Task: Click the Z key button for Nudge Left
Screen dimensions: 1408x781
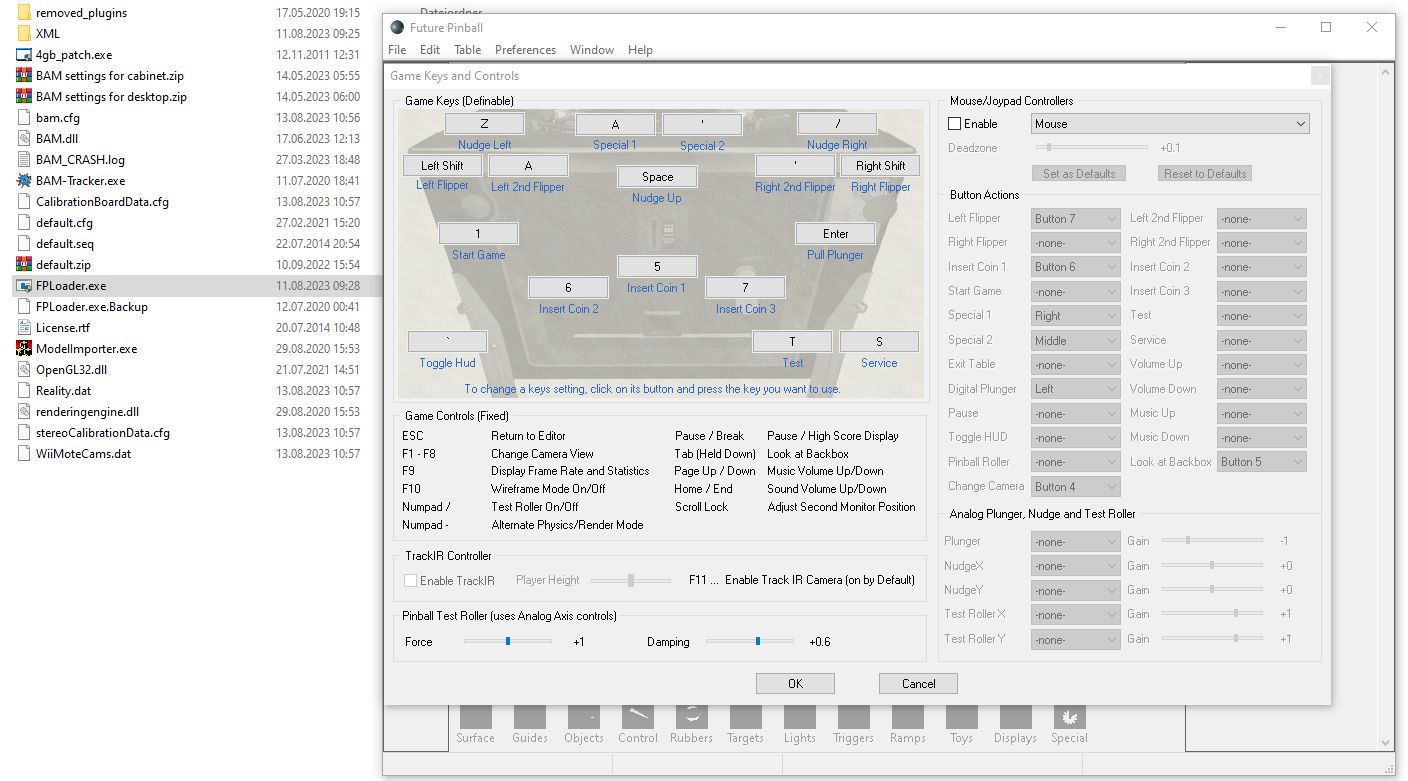Action: click(x=484, y=124)
